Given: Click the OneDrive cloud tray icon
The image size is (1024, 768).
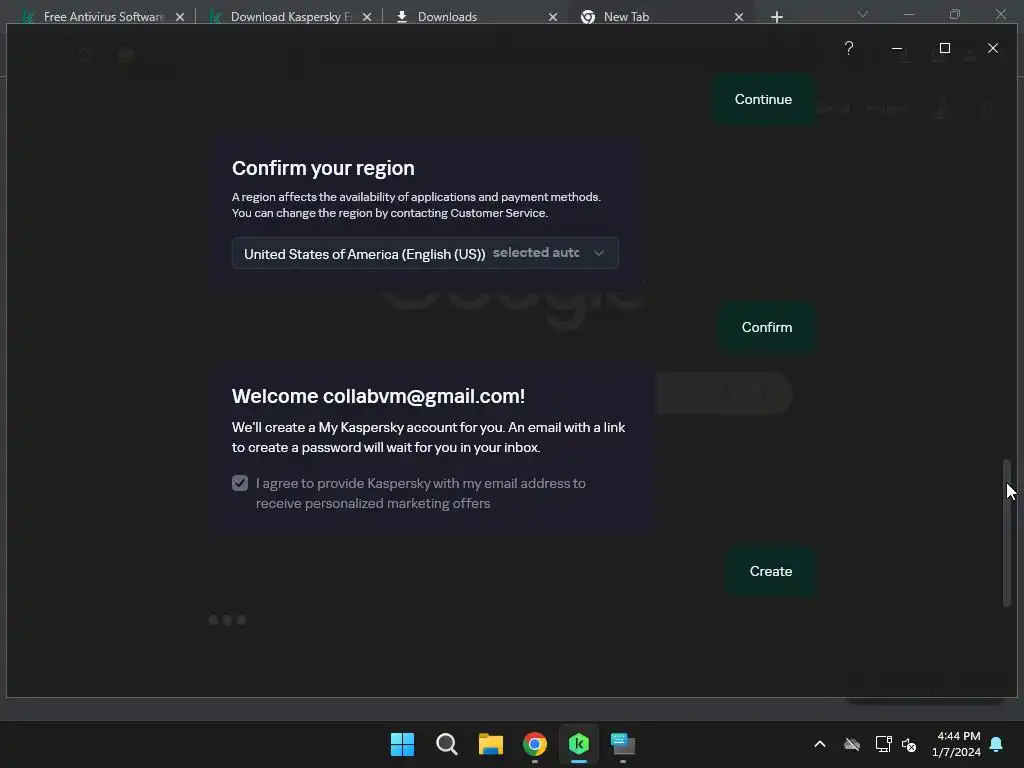Looking at the screenshot, I should point(852,744).
